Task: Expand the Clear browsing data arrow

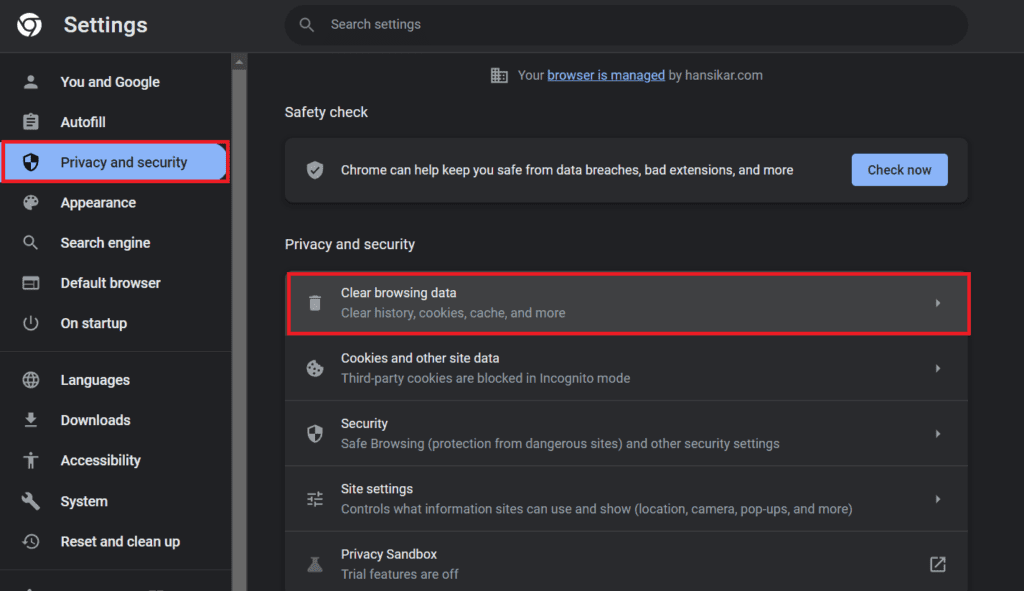Action: tap(937, 303)
